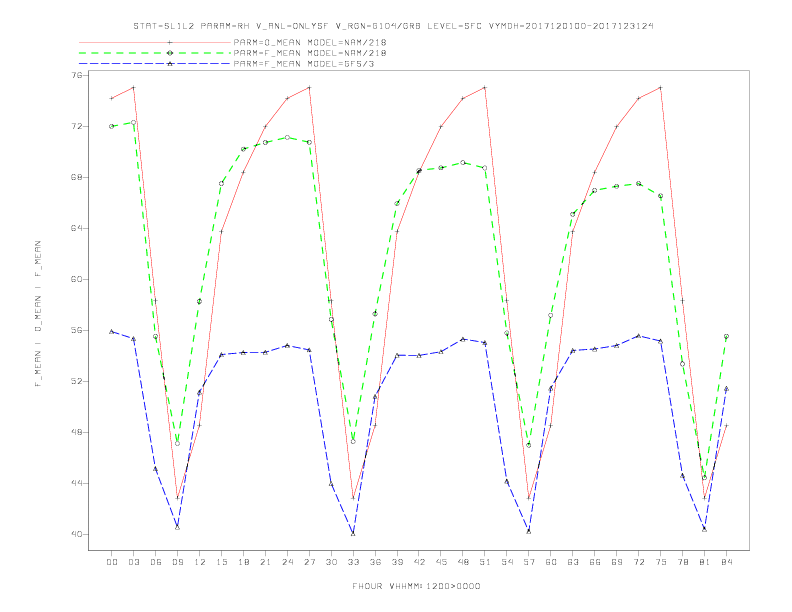Image resolution: width=792 pixels, height=612 pixels.
Task: Click x-axis tick label 15
Action: coord(221,562)
